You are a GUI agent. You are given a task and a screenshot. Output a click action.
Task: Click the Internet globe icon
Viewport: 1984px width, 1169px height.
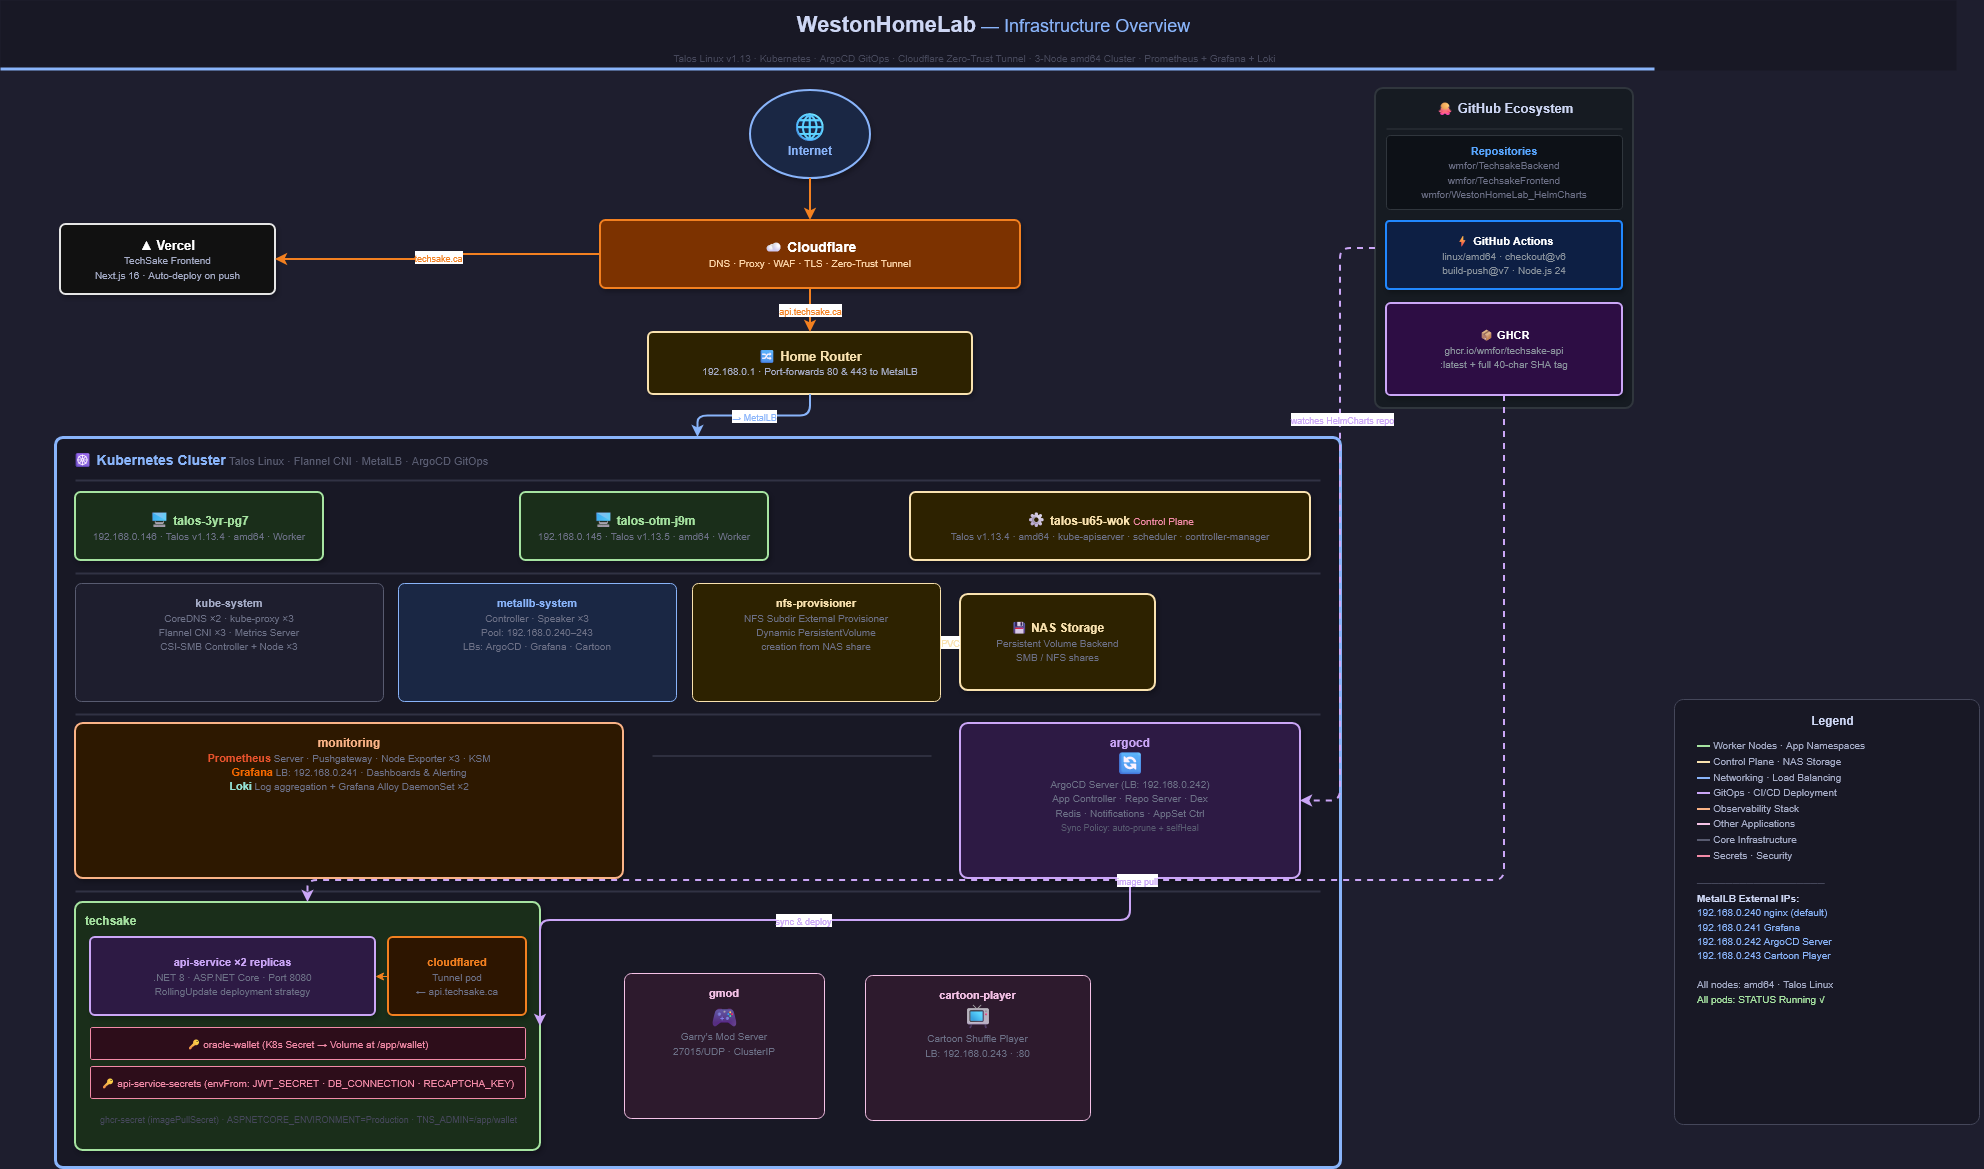(810, 127)
